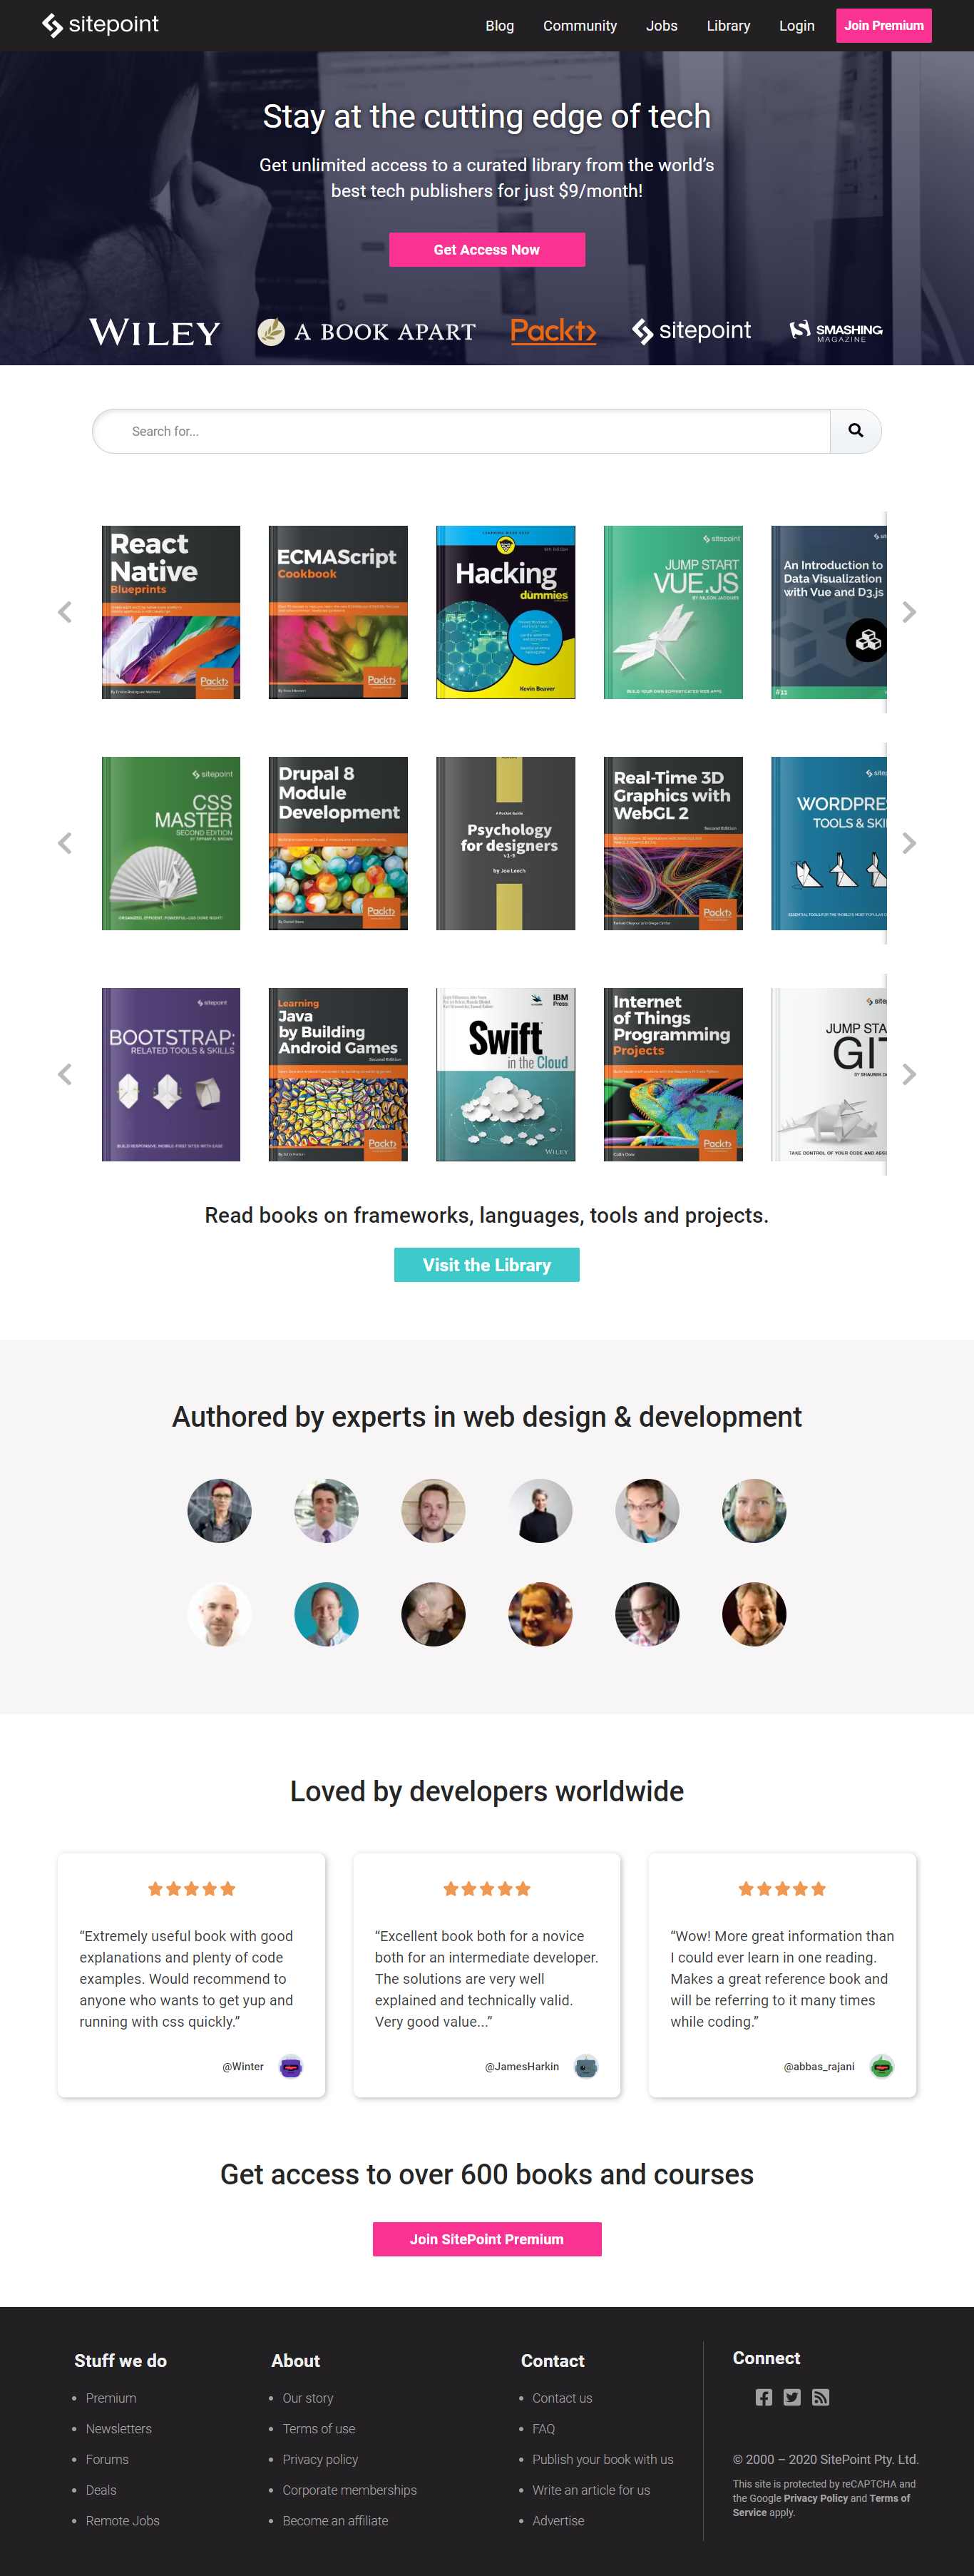Click the Packt publisher logo
This screenshot has width=974, height=2576.
(553, 331)
